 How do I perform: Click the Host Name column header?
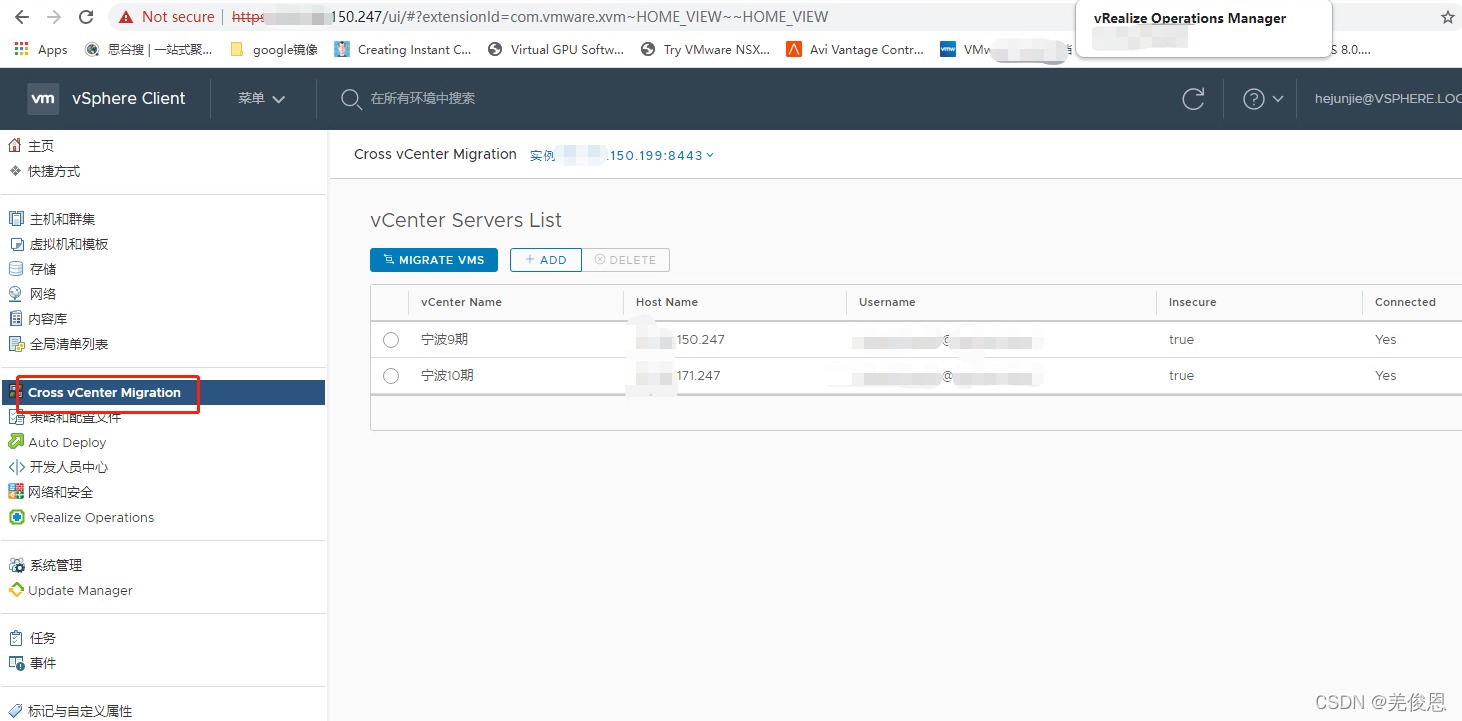coord(667,302)
